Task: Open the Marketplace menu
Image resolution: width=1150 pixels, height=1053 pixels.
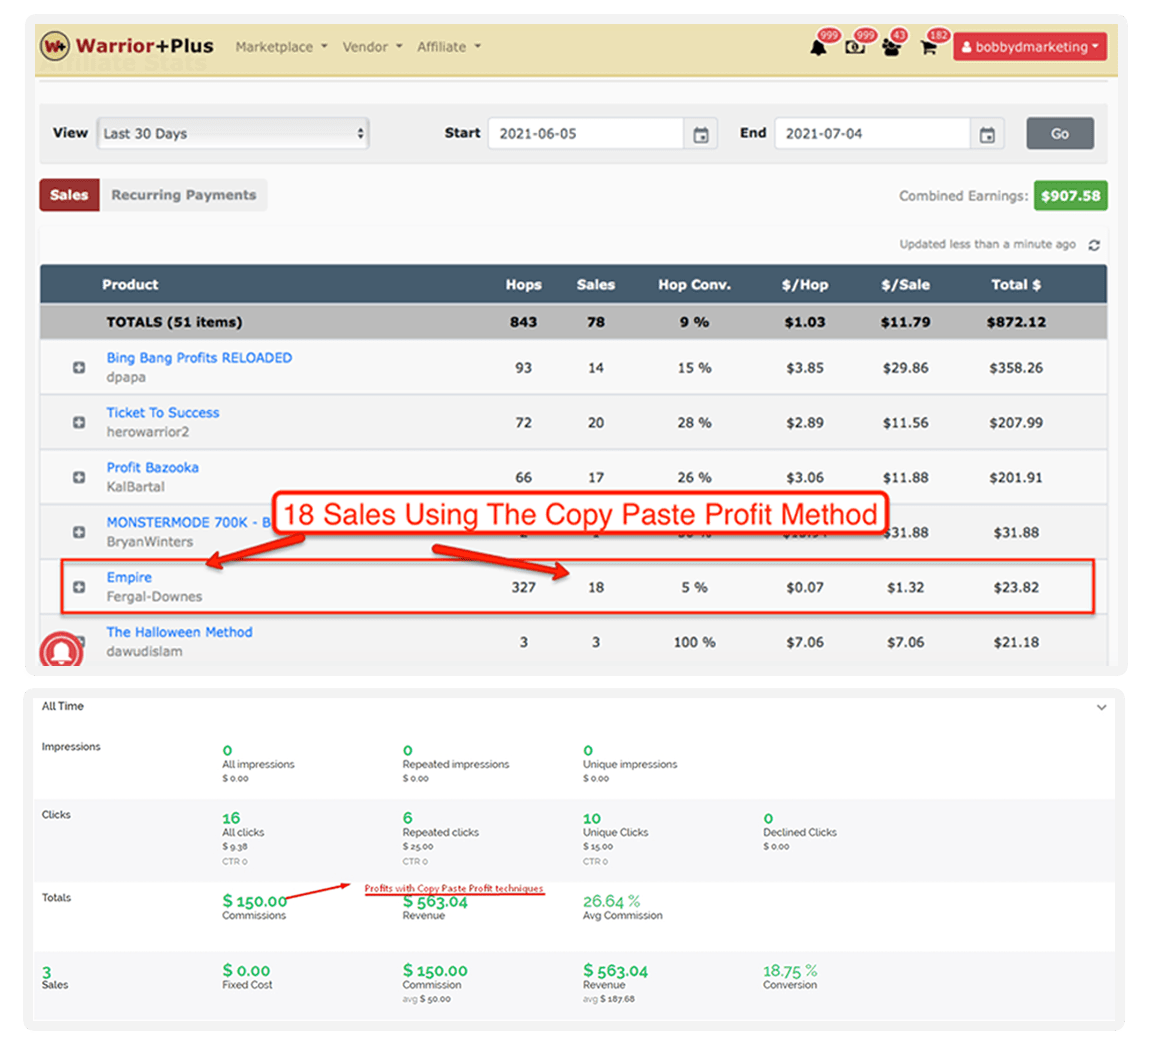Action: tap(282, 47)
